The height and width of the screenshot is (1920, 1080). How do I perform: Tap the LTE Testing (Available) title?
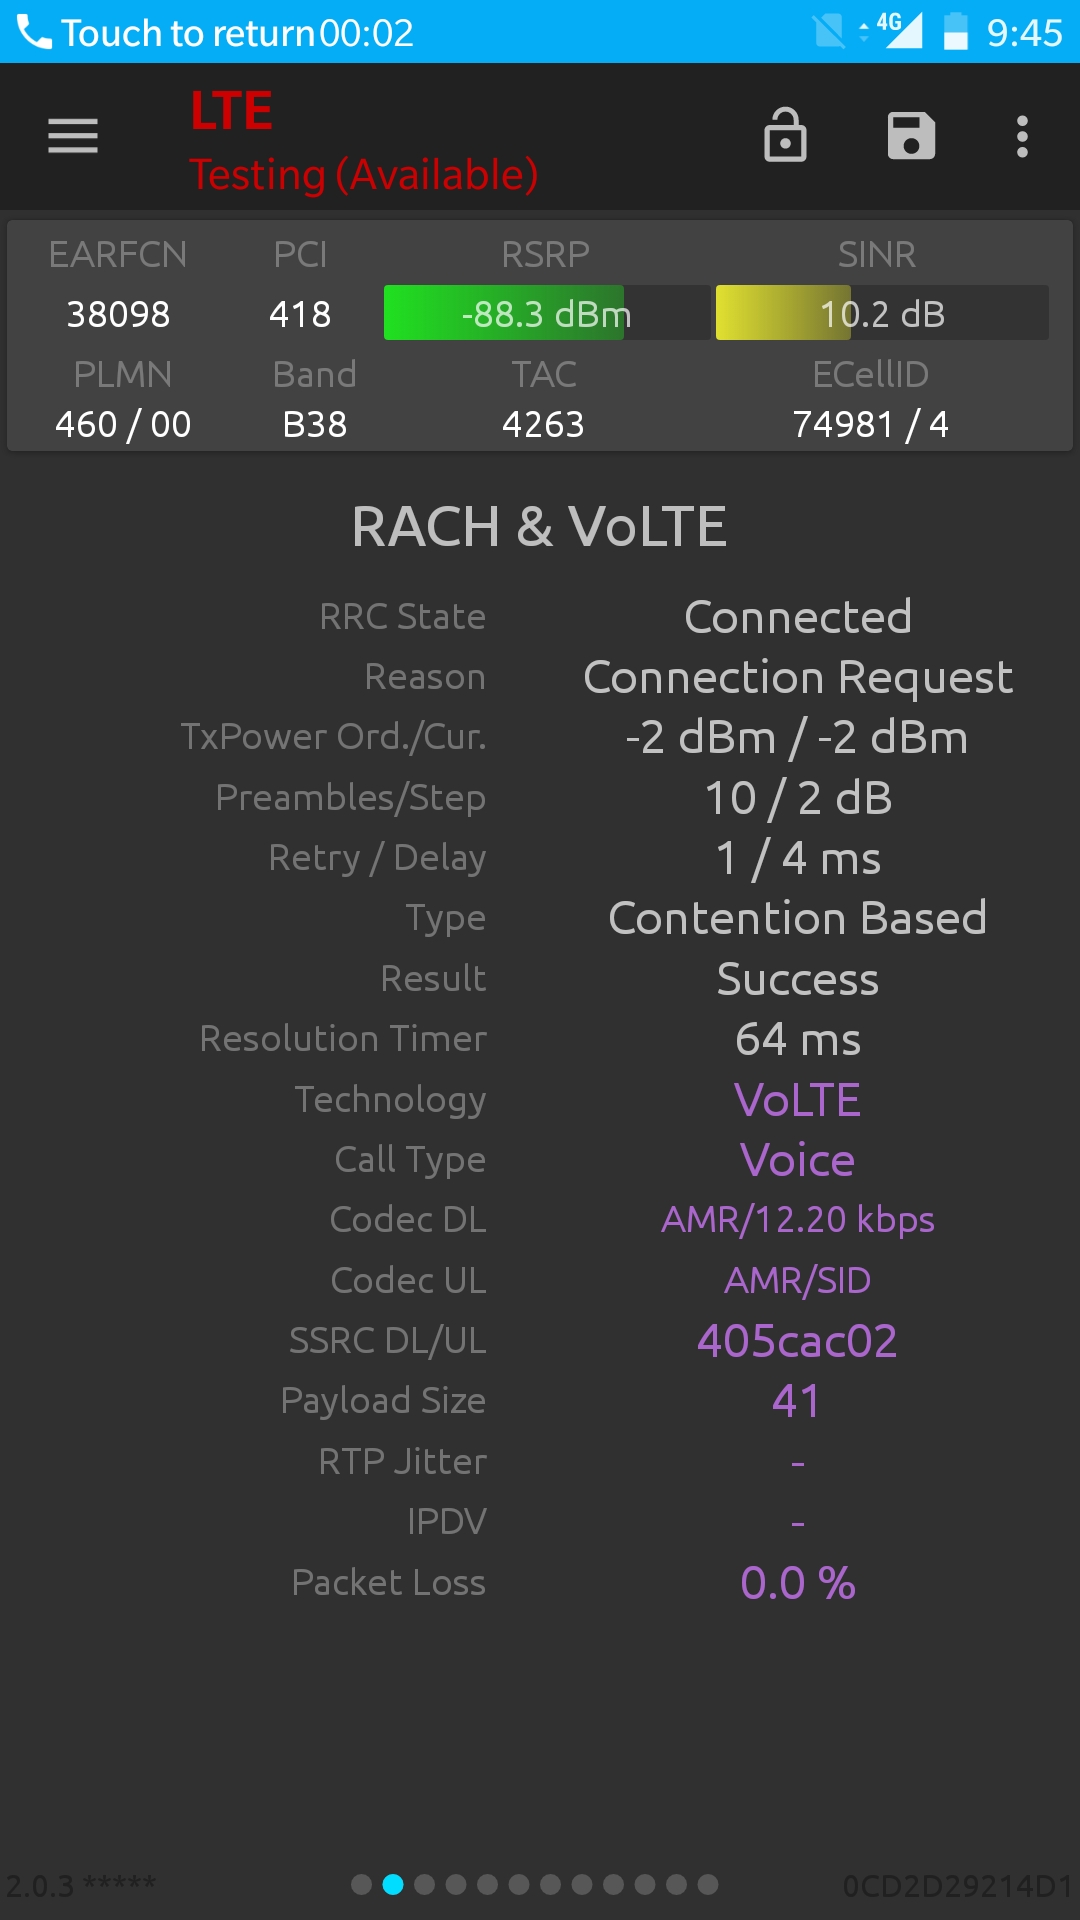pyautogui.click(x=364, y=142)
